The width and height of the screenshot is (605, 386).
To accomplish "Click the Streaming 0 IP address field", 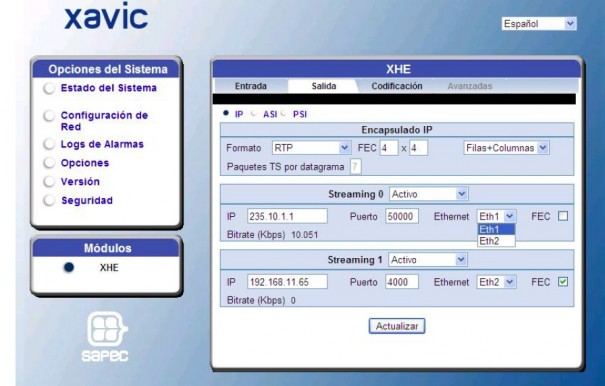I will (x=287, y=216).
